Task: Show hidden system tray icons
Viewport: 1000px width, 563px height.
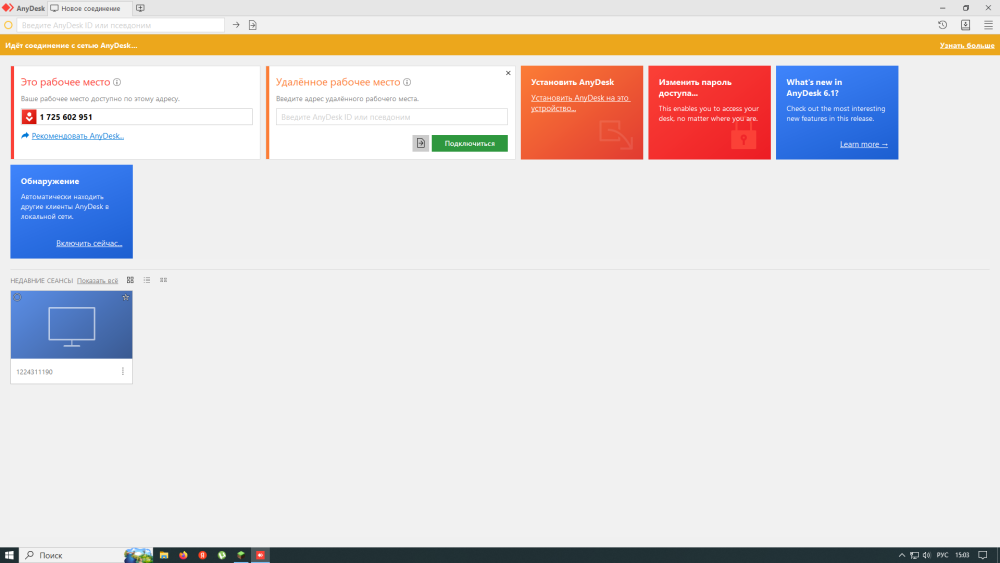Action: point(902,555)
